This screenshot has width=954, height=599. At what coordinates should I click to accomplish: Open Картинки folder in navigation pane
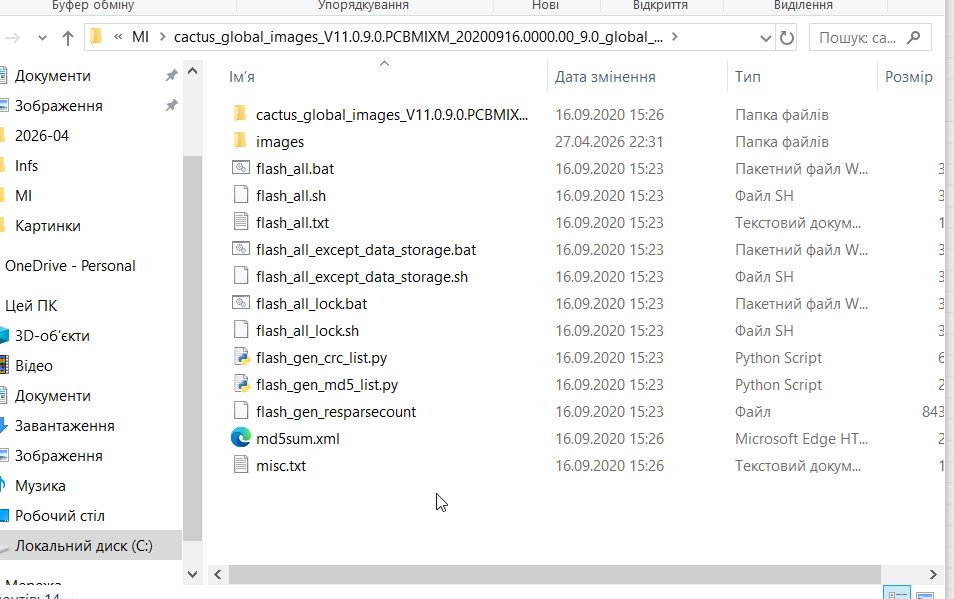47,226
